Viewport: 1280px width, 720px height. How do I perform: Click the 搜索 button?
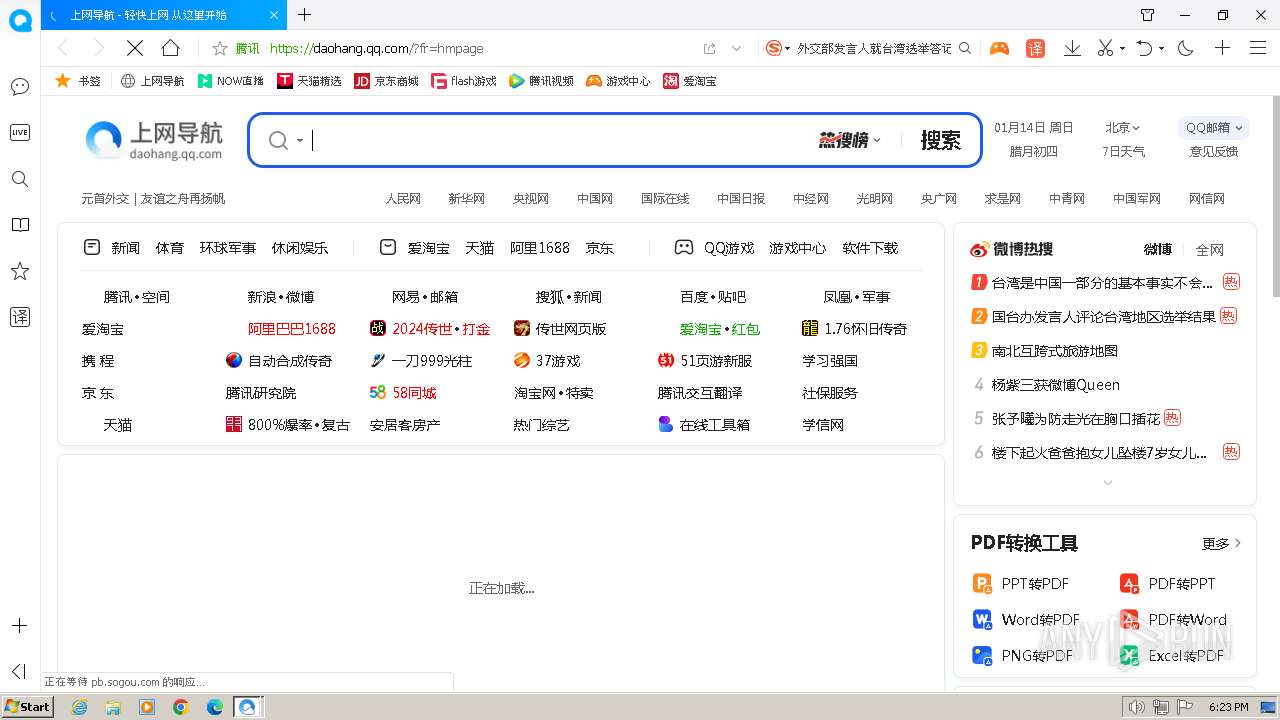coord(940,140)
